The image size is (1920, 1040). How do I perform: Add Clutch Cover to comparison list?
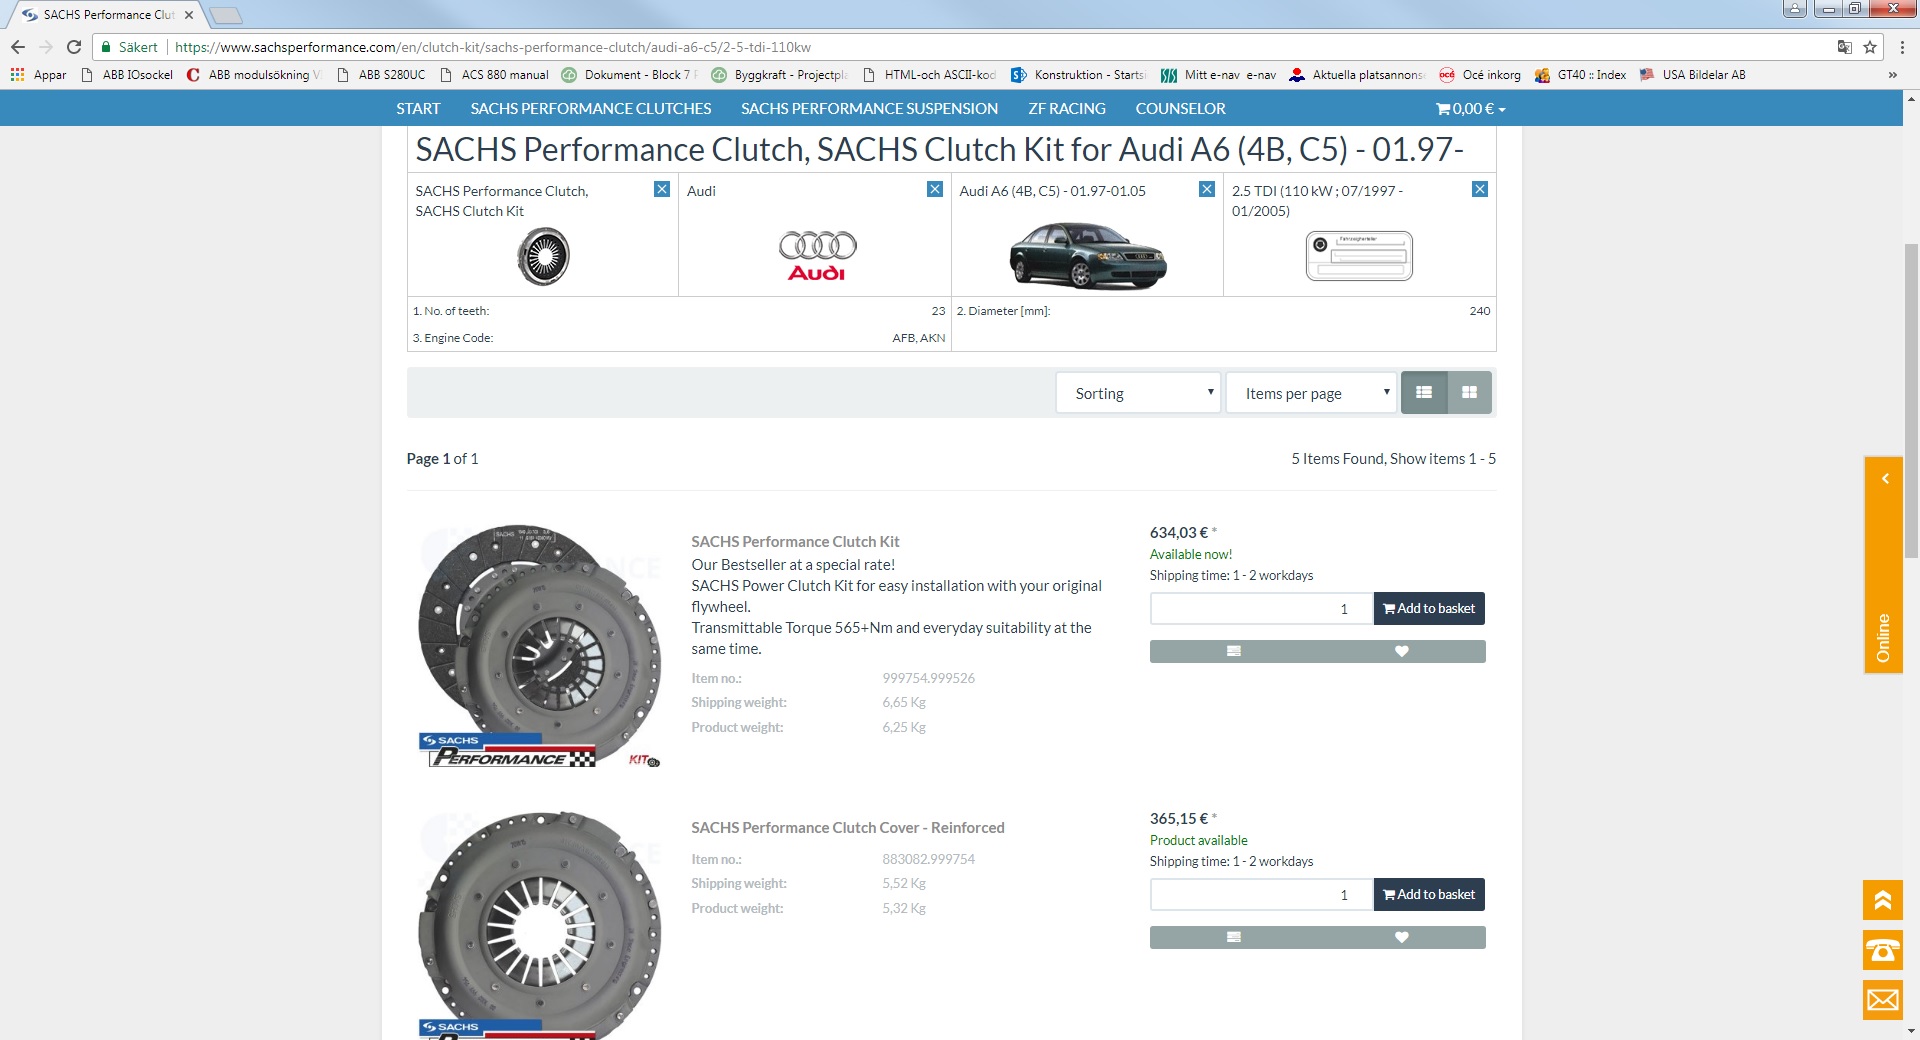click(x=1234, y=937)
